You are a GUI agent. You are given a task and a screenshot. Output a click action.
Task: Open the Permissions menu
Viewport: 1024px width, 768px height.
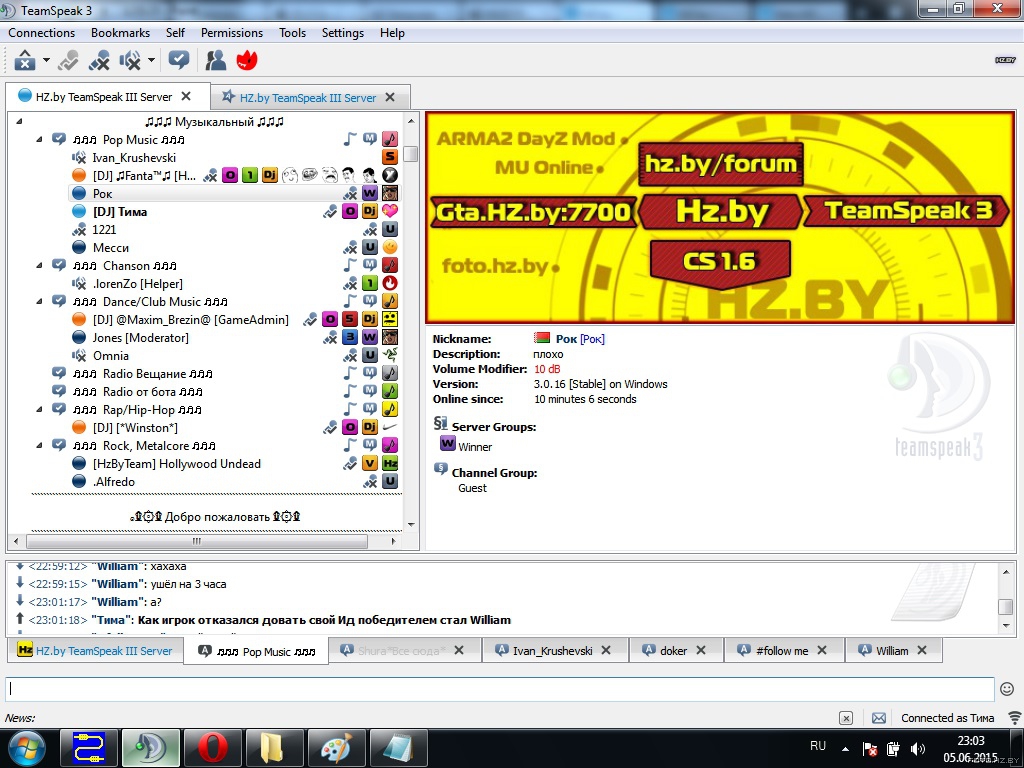pyautogui.click(x=232, y=33)
